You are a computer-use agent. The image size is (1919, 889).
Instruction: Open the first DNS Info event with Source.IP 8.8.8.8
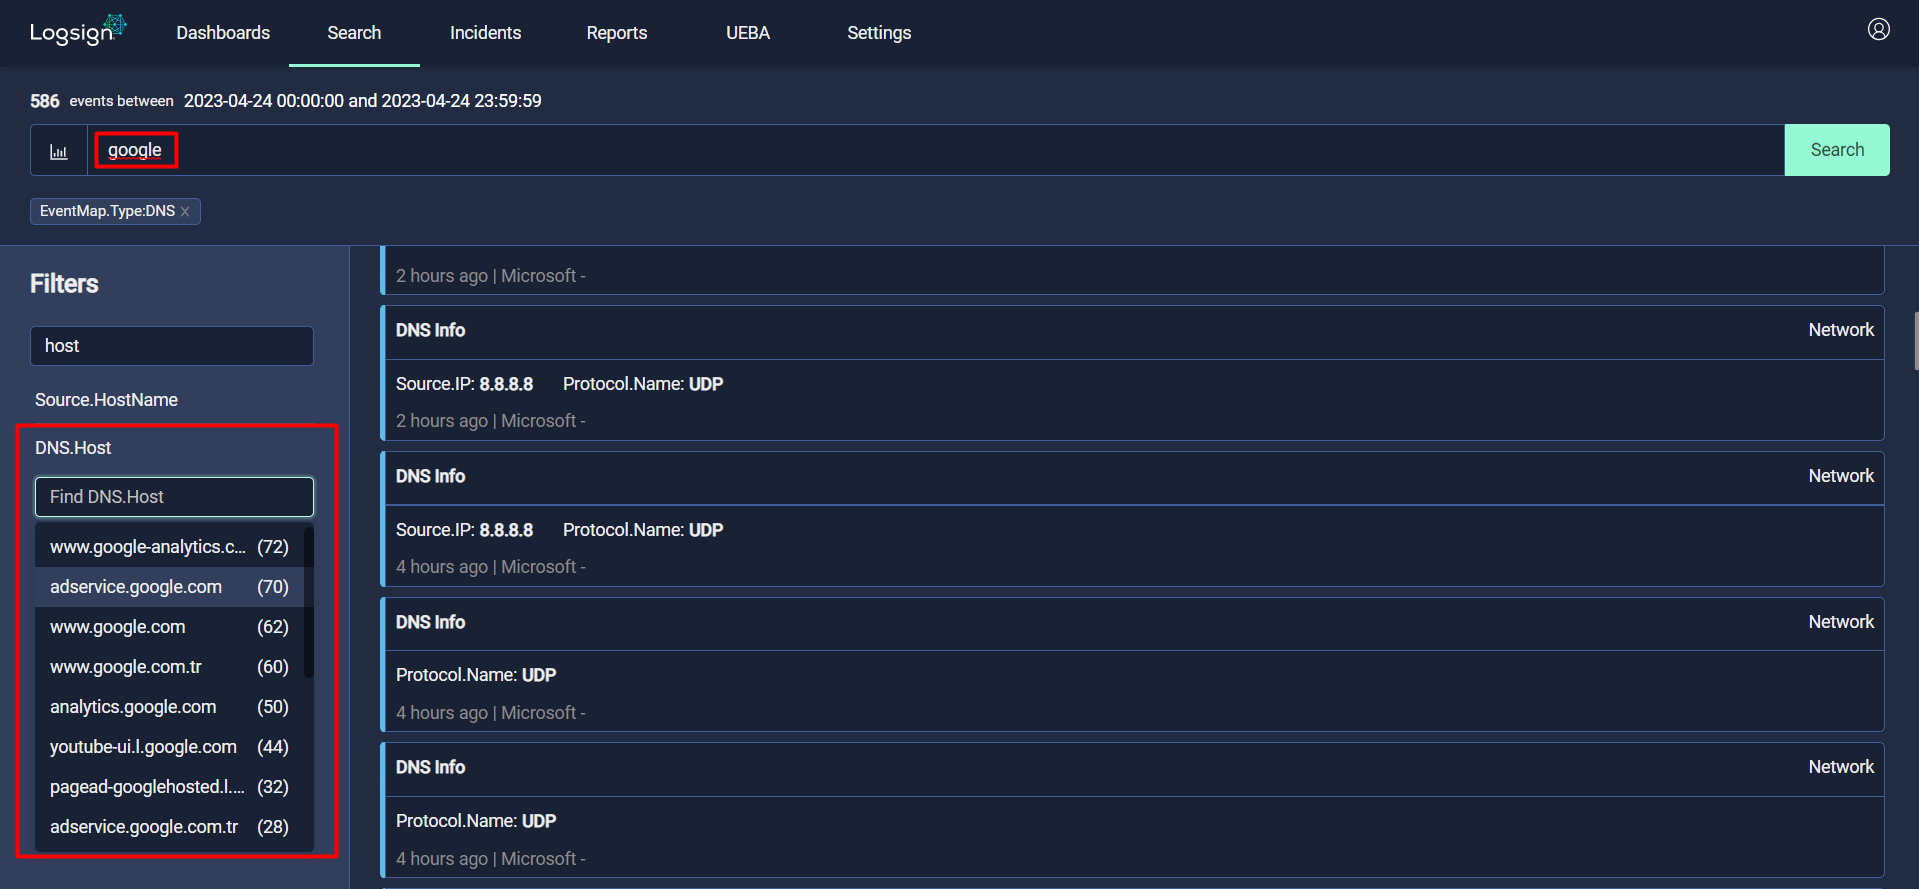click(1132, 373)
